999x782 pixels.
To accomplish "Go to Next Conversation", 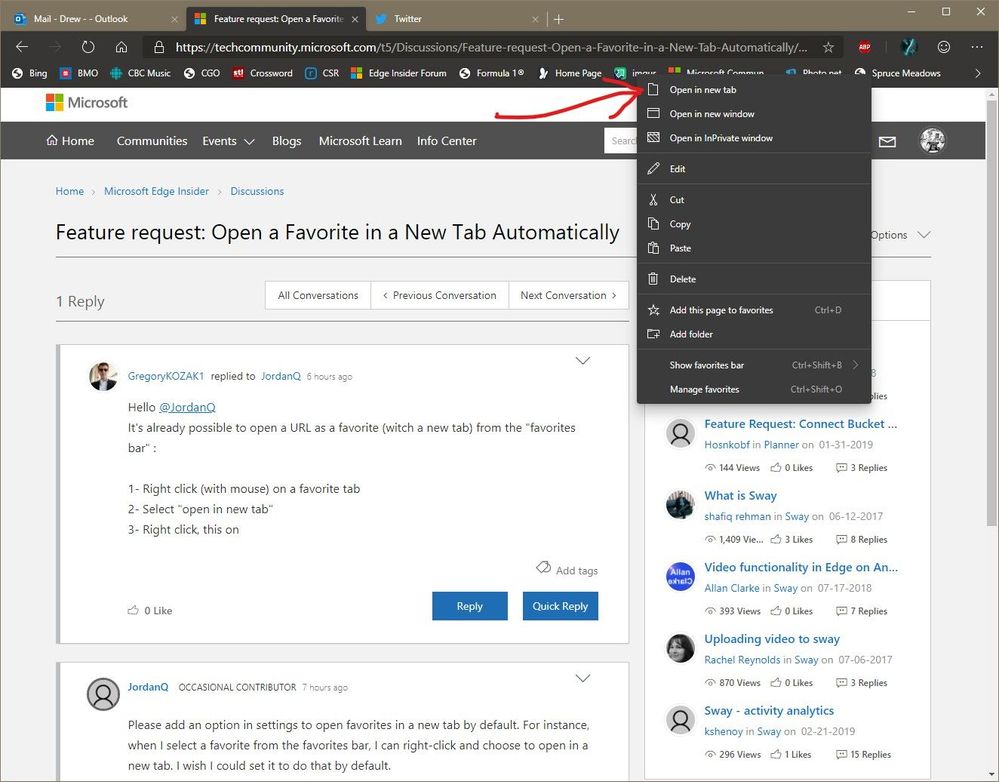I will [x=568, y=296].
